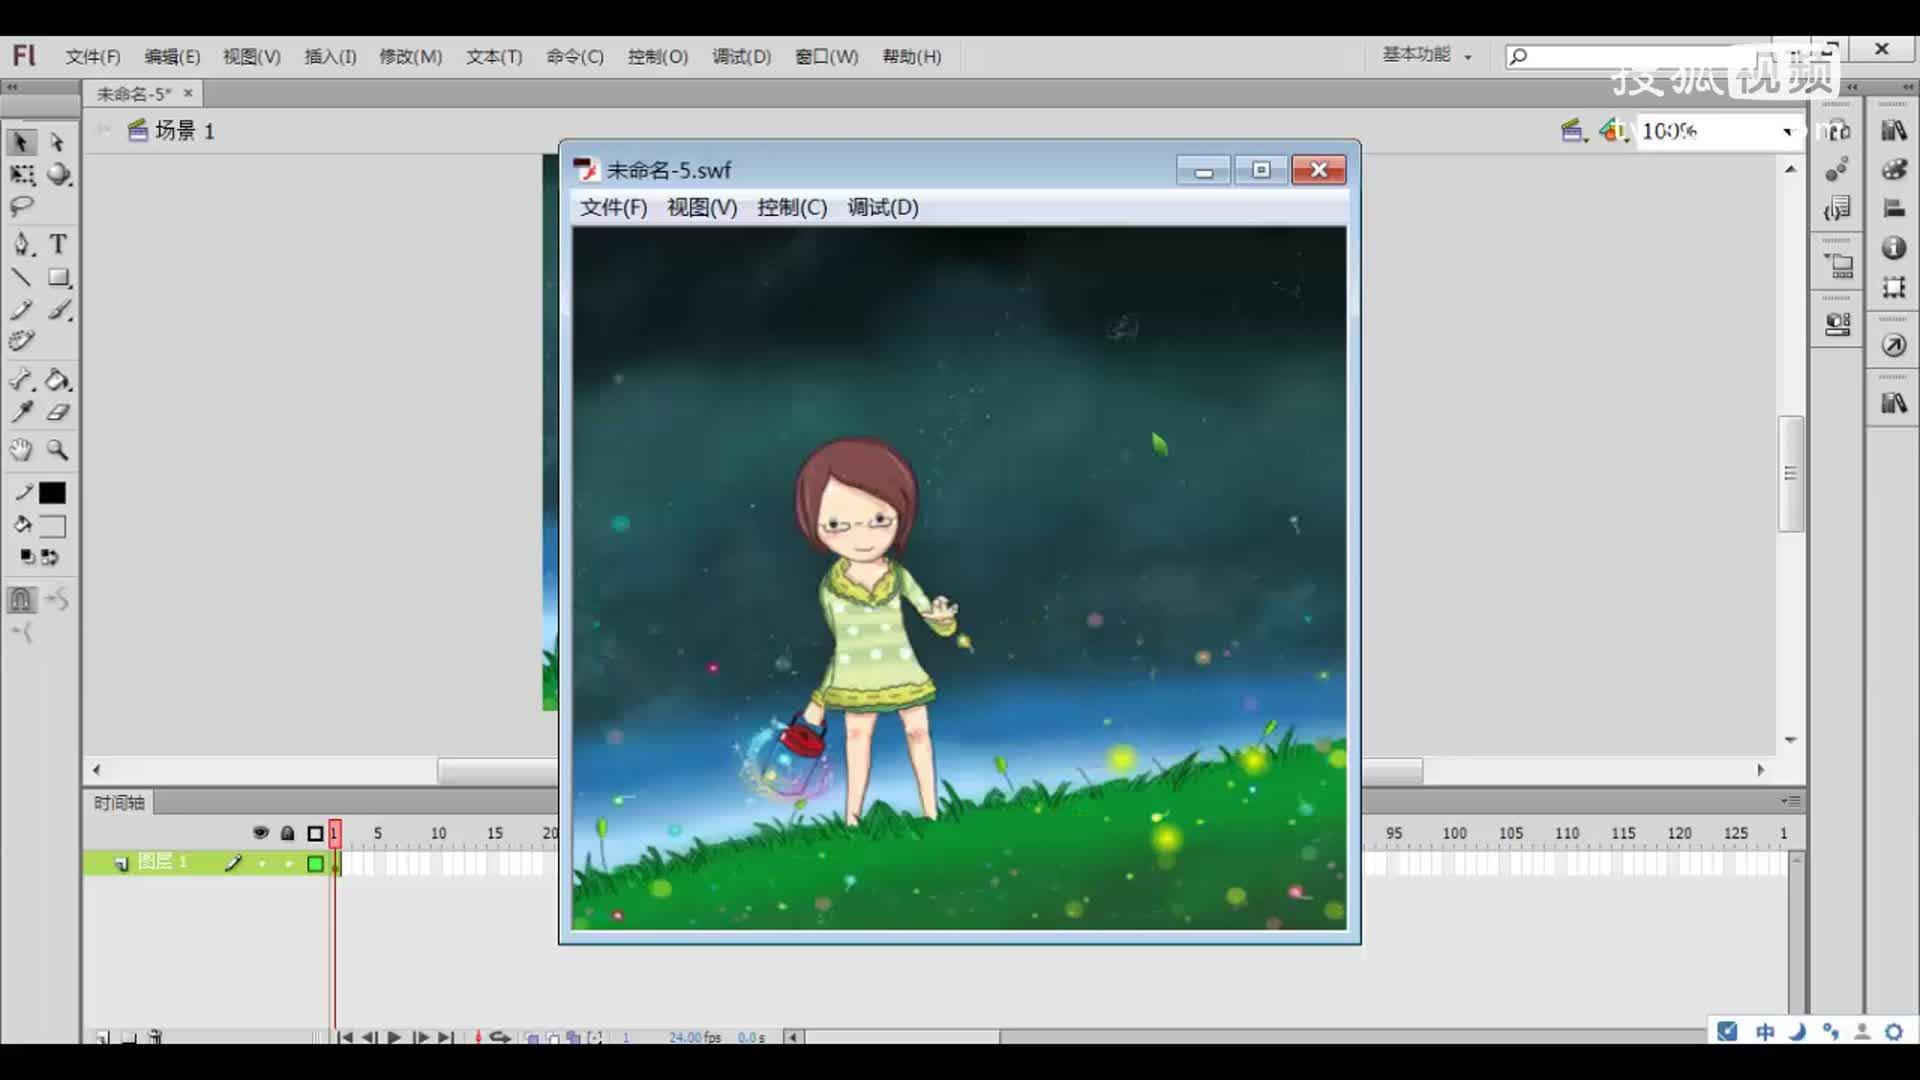Open the 控制(O) menu
The image size is (1920, 1080).
coord(656,57)
